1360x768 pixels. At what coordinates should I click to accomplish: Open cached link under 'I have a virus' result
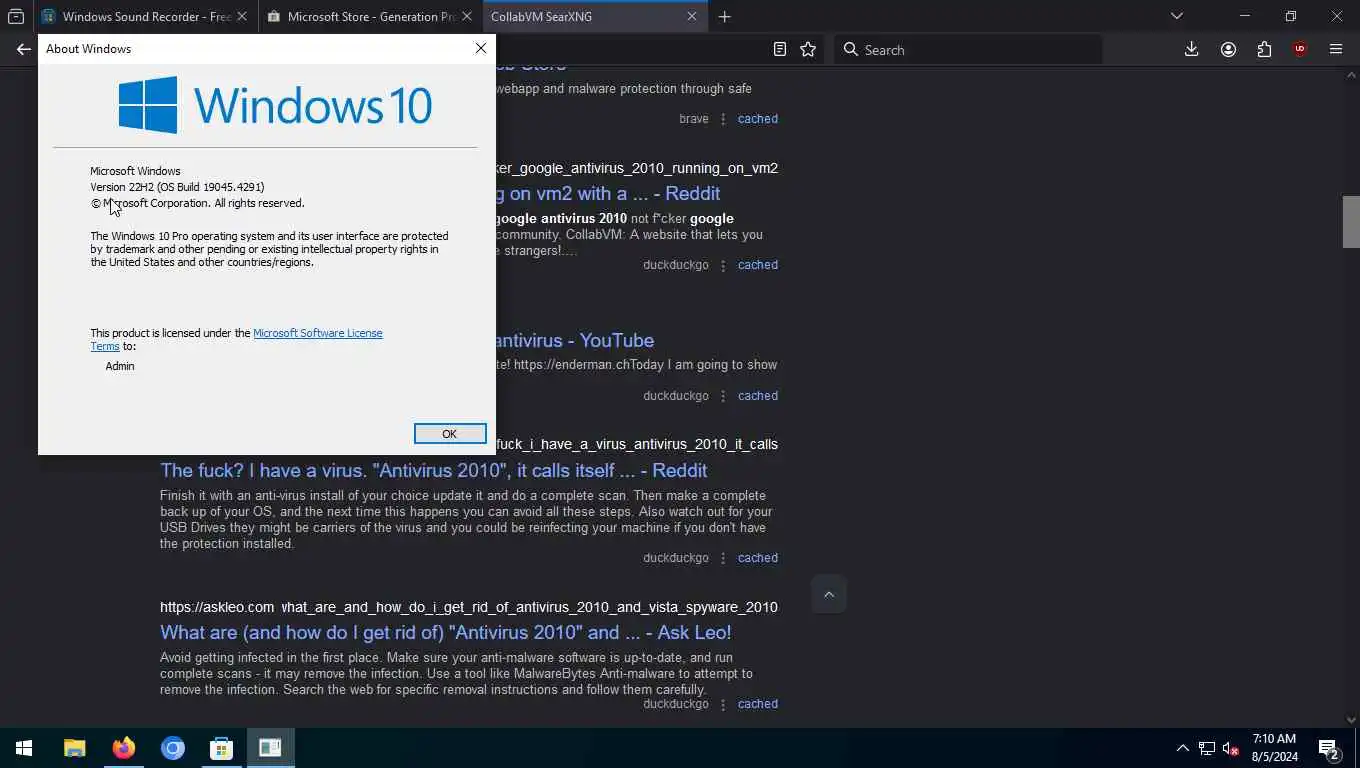758,558
